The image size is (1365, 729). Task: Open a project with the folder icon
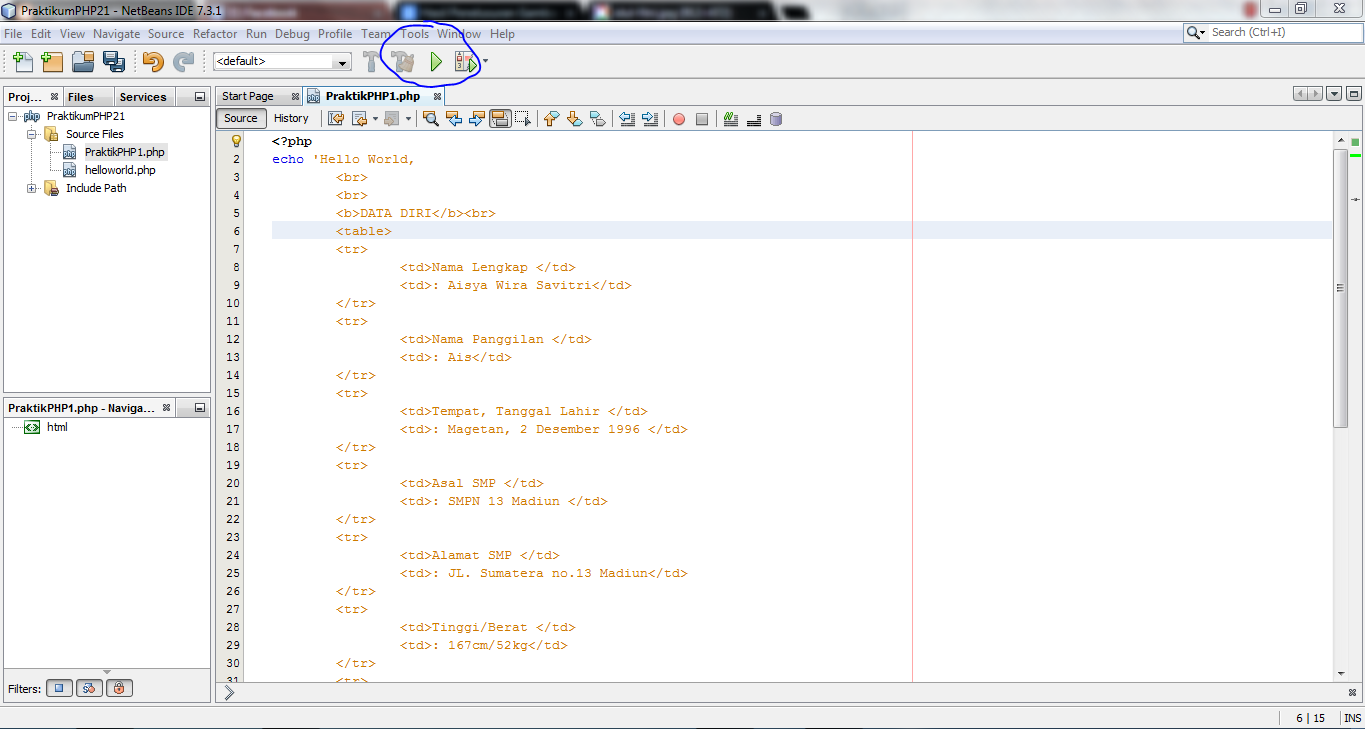click(x=82, y=61)
